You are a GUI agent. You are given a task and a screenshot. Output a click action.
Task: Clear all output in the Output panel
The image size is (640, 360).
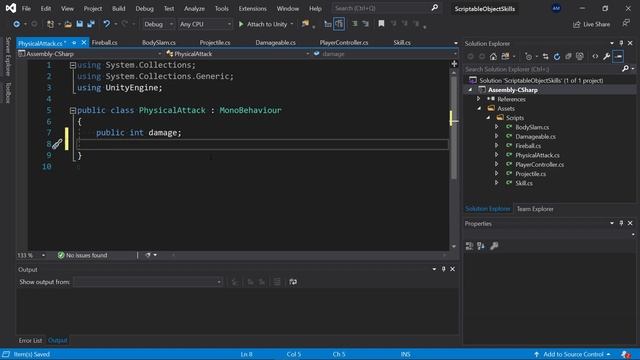(x=277, y=282)
